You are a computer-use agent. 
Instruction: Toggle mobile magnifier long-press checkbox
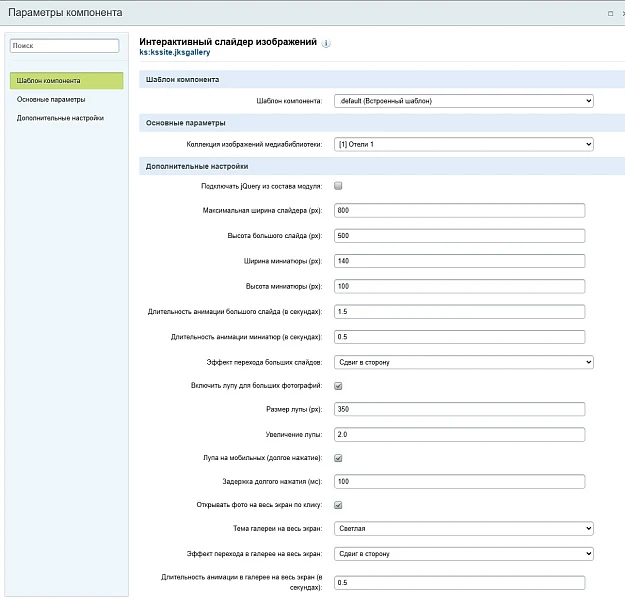coord(338,458)
